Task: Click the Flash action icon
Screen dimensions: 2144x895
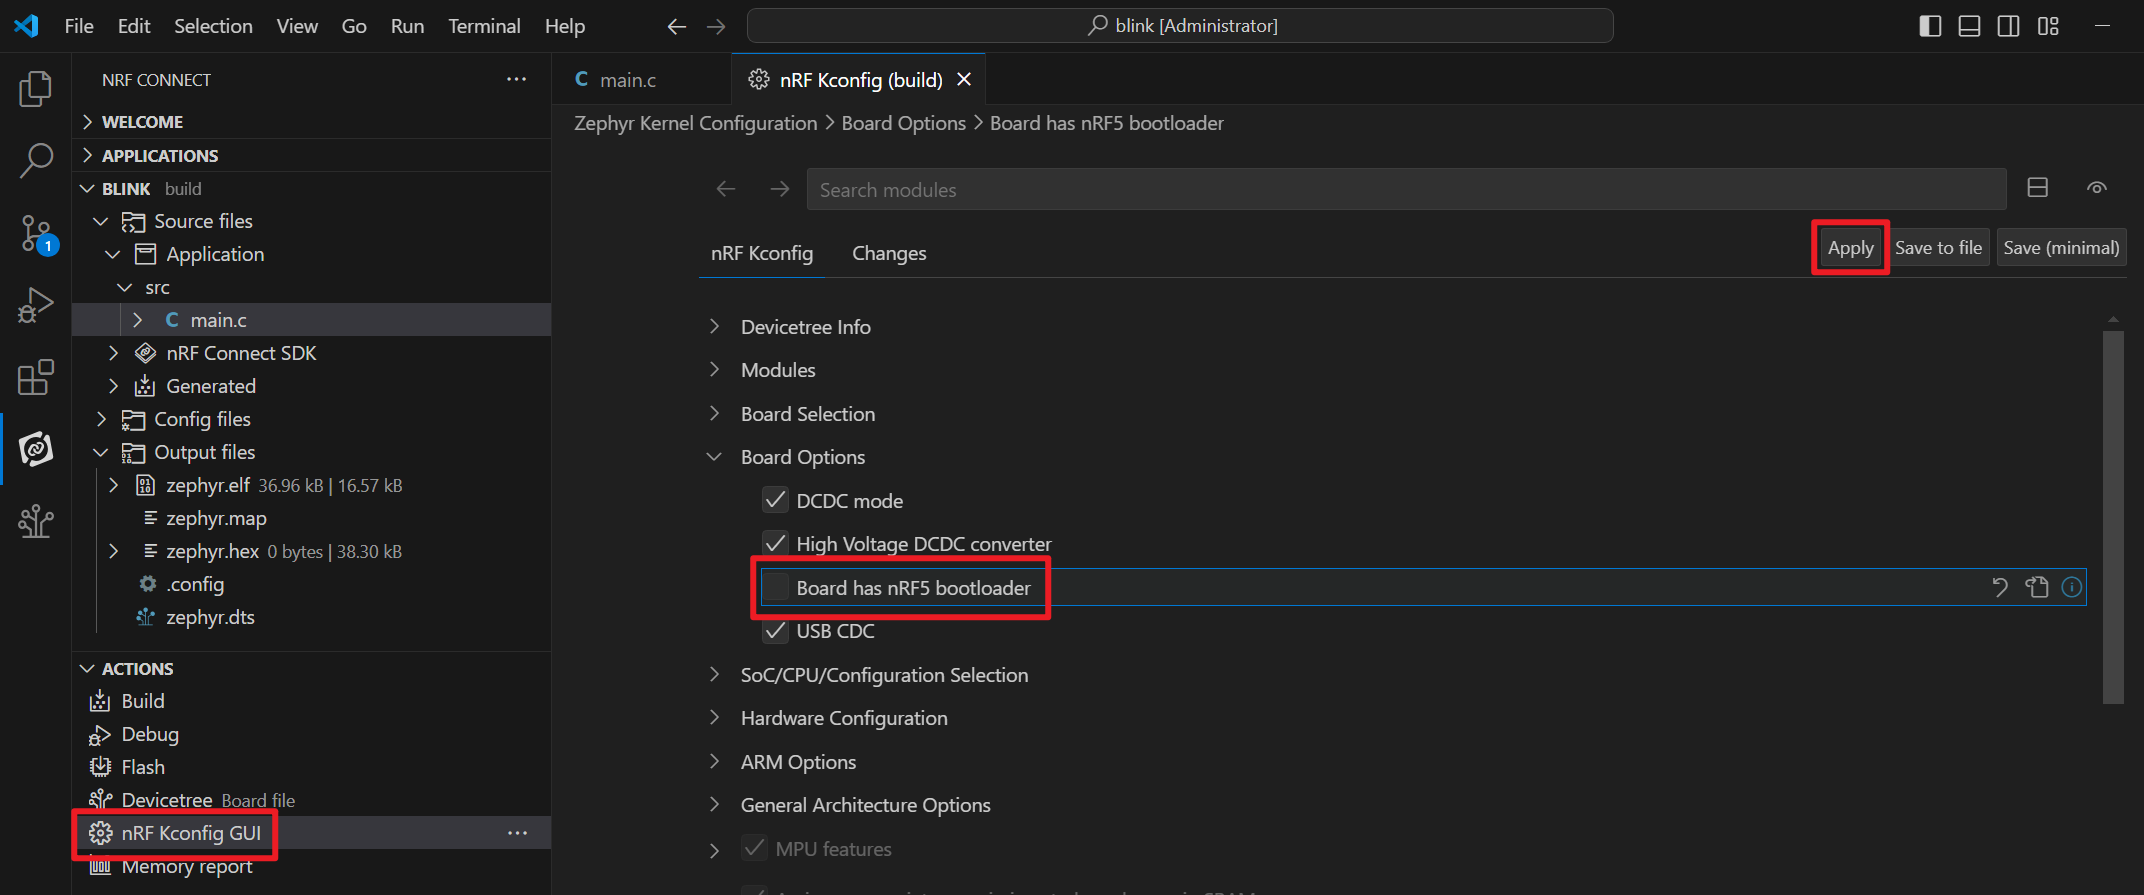Action: 100,767
